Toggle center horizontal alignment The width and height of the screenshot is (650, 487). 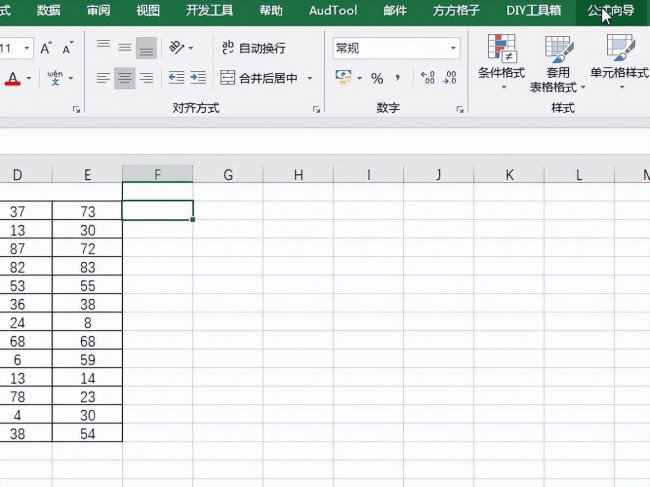pyautogui.click(x=125, y=78)
